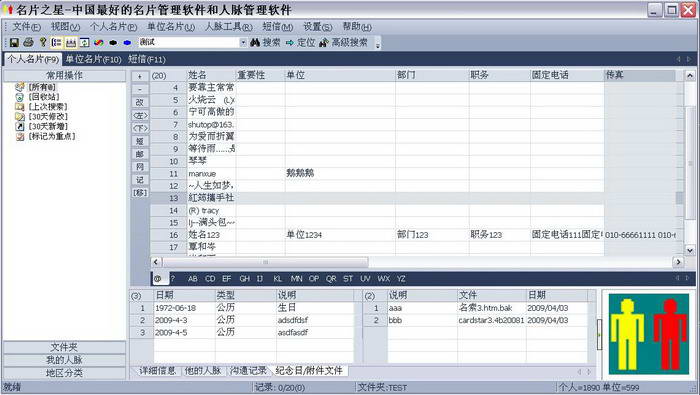700x395 pixels.
Task: Open 高级搜索 advanced search
Action: (343, 42)
